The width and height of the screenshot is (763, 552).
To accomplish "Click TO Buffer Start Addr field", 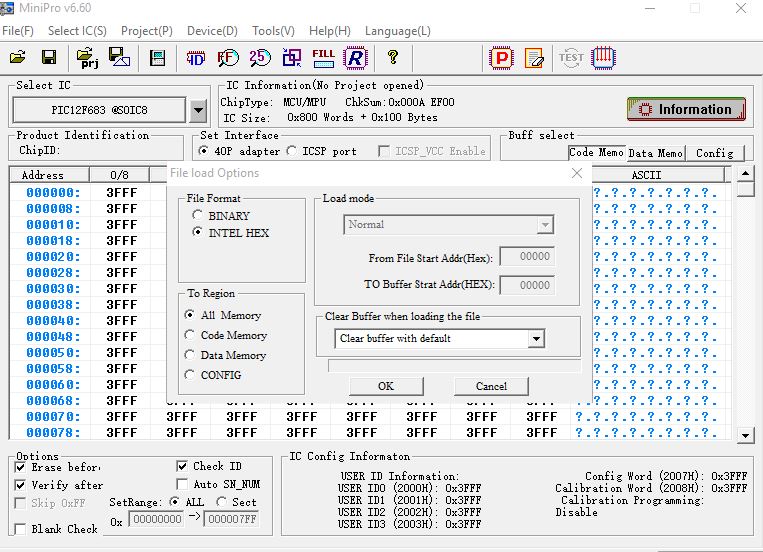I will [x=527, y=285].
